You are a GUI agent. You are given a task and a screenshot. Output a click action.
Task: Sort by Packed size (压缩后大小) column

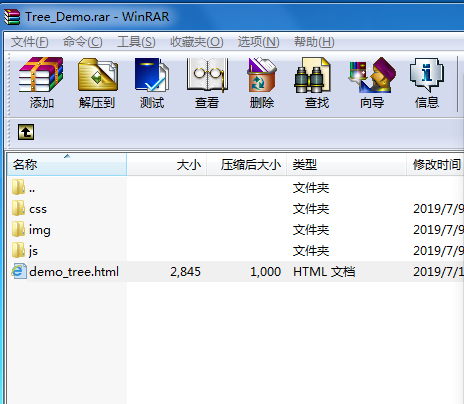[x=247, y=164]
